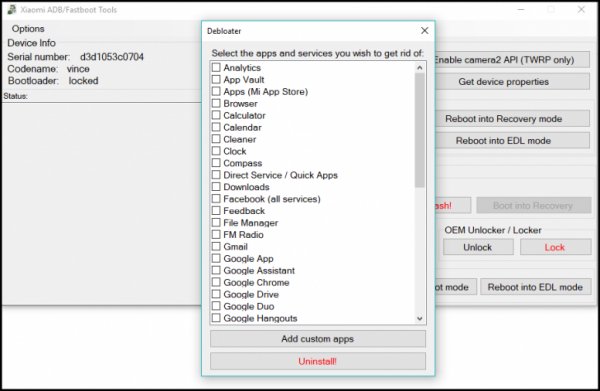
Task: Tick Facebook (all services) checkbox
Action: click(216, 199)
